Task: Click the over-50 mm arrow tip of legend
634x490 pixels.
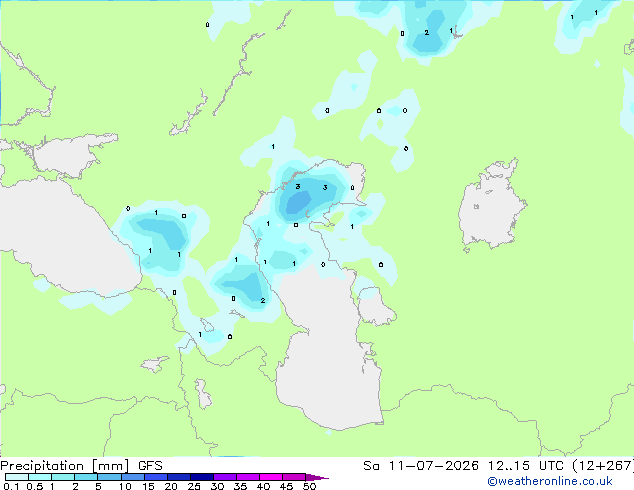Action: [x=317, y=477]
